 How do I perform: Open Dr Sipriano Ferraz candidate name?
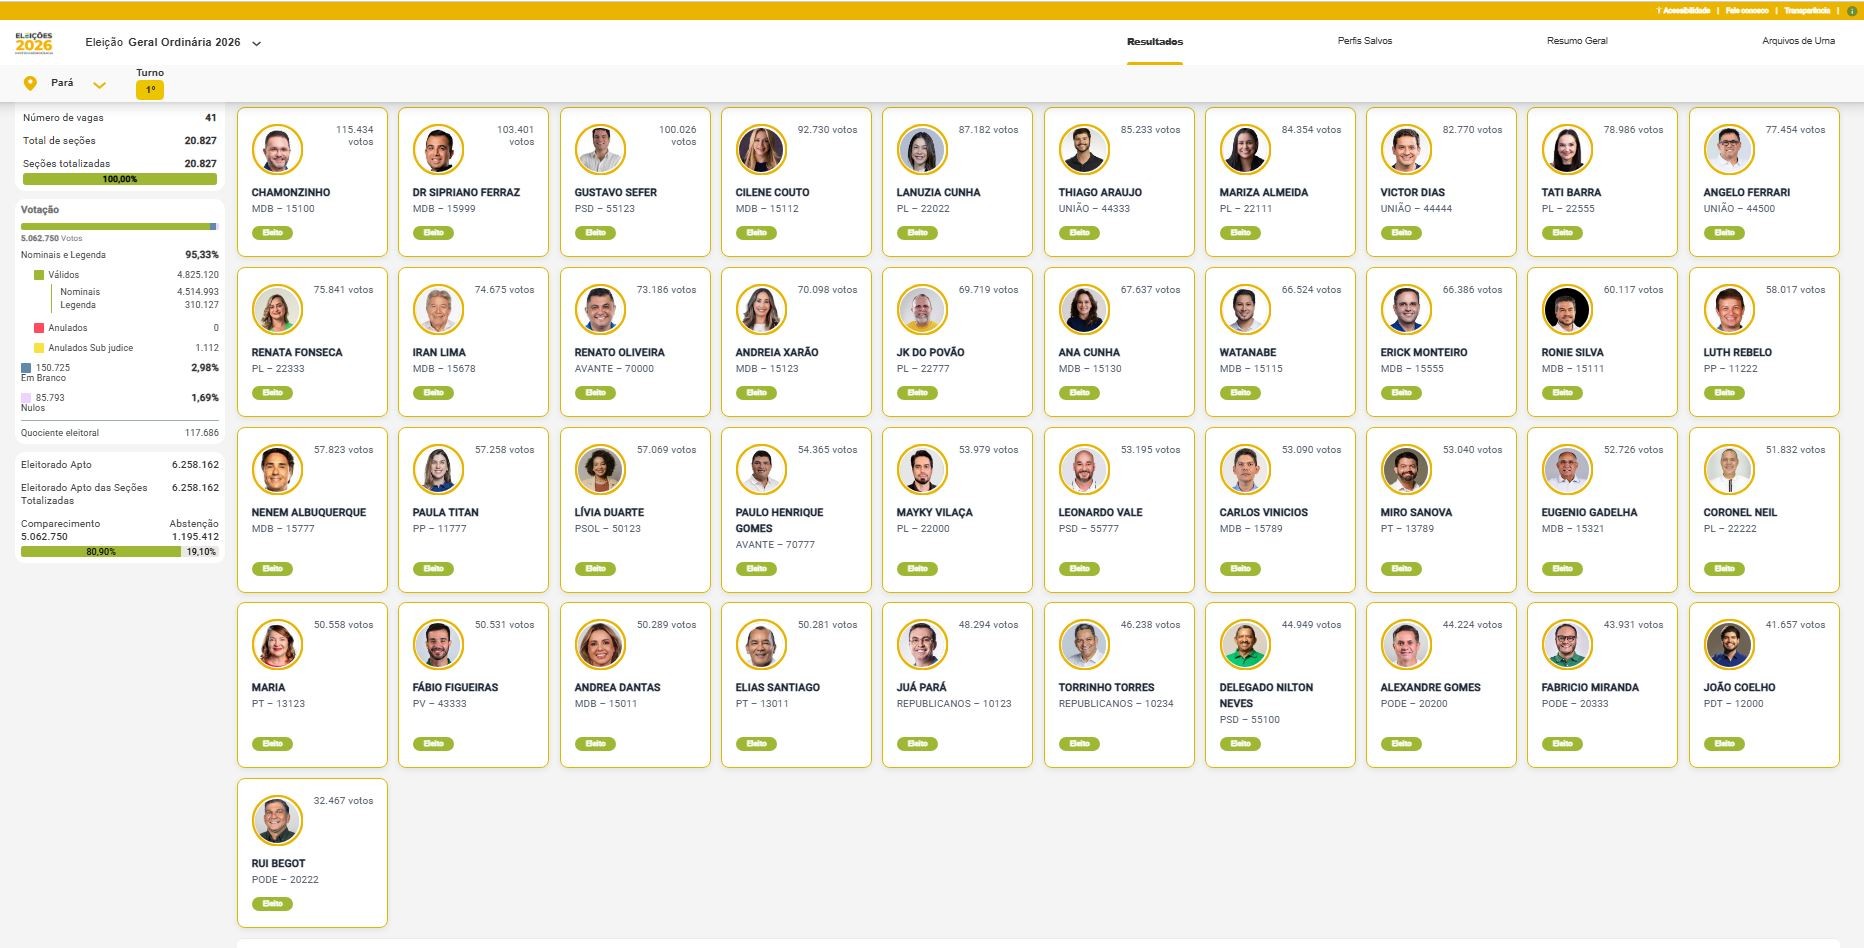click(x=466, y=192)
